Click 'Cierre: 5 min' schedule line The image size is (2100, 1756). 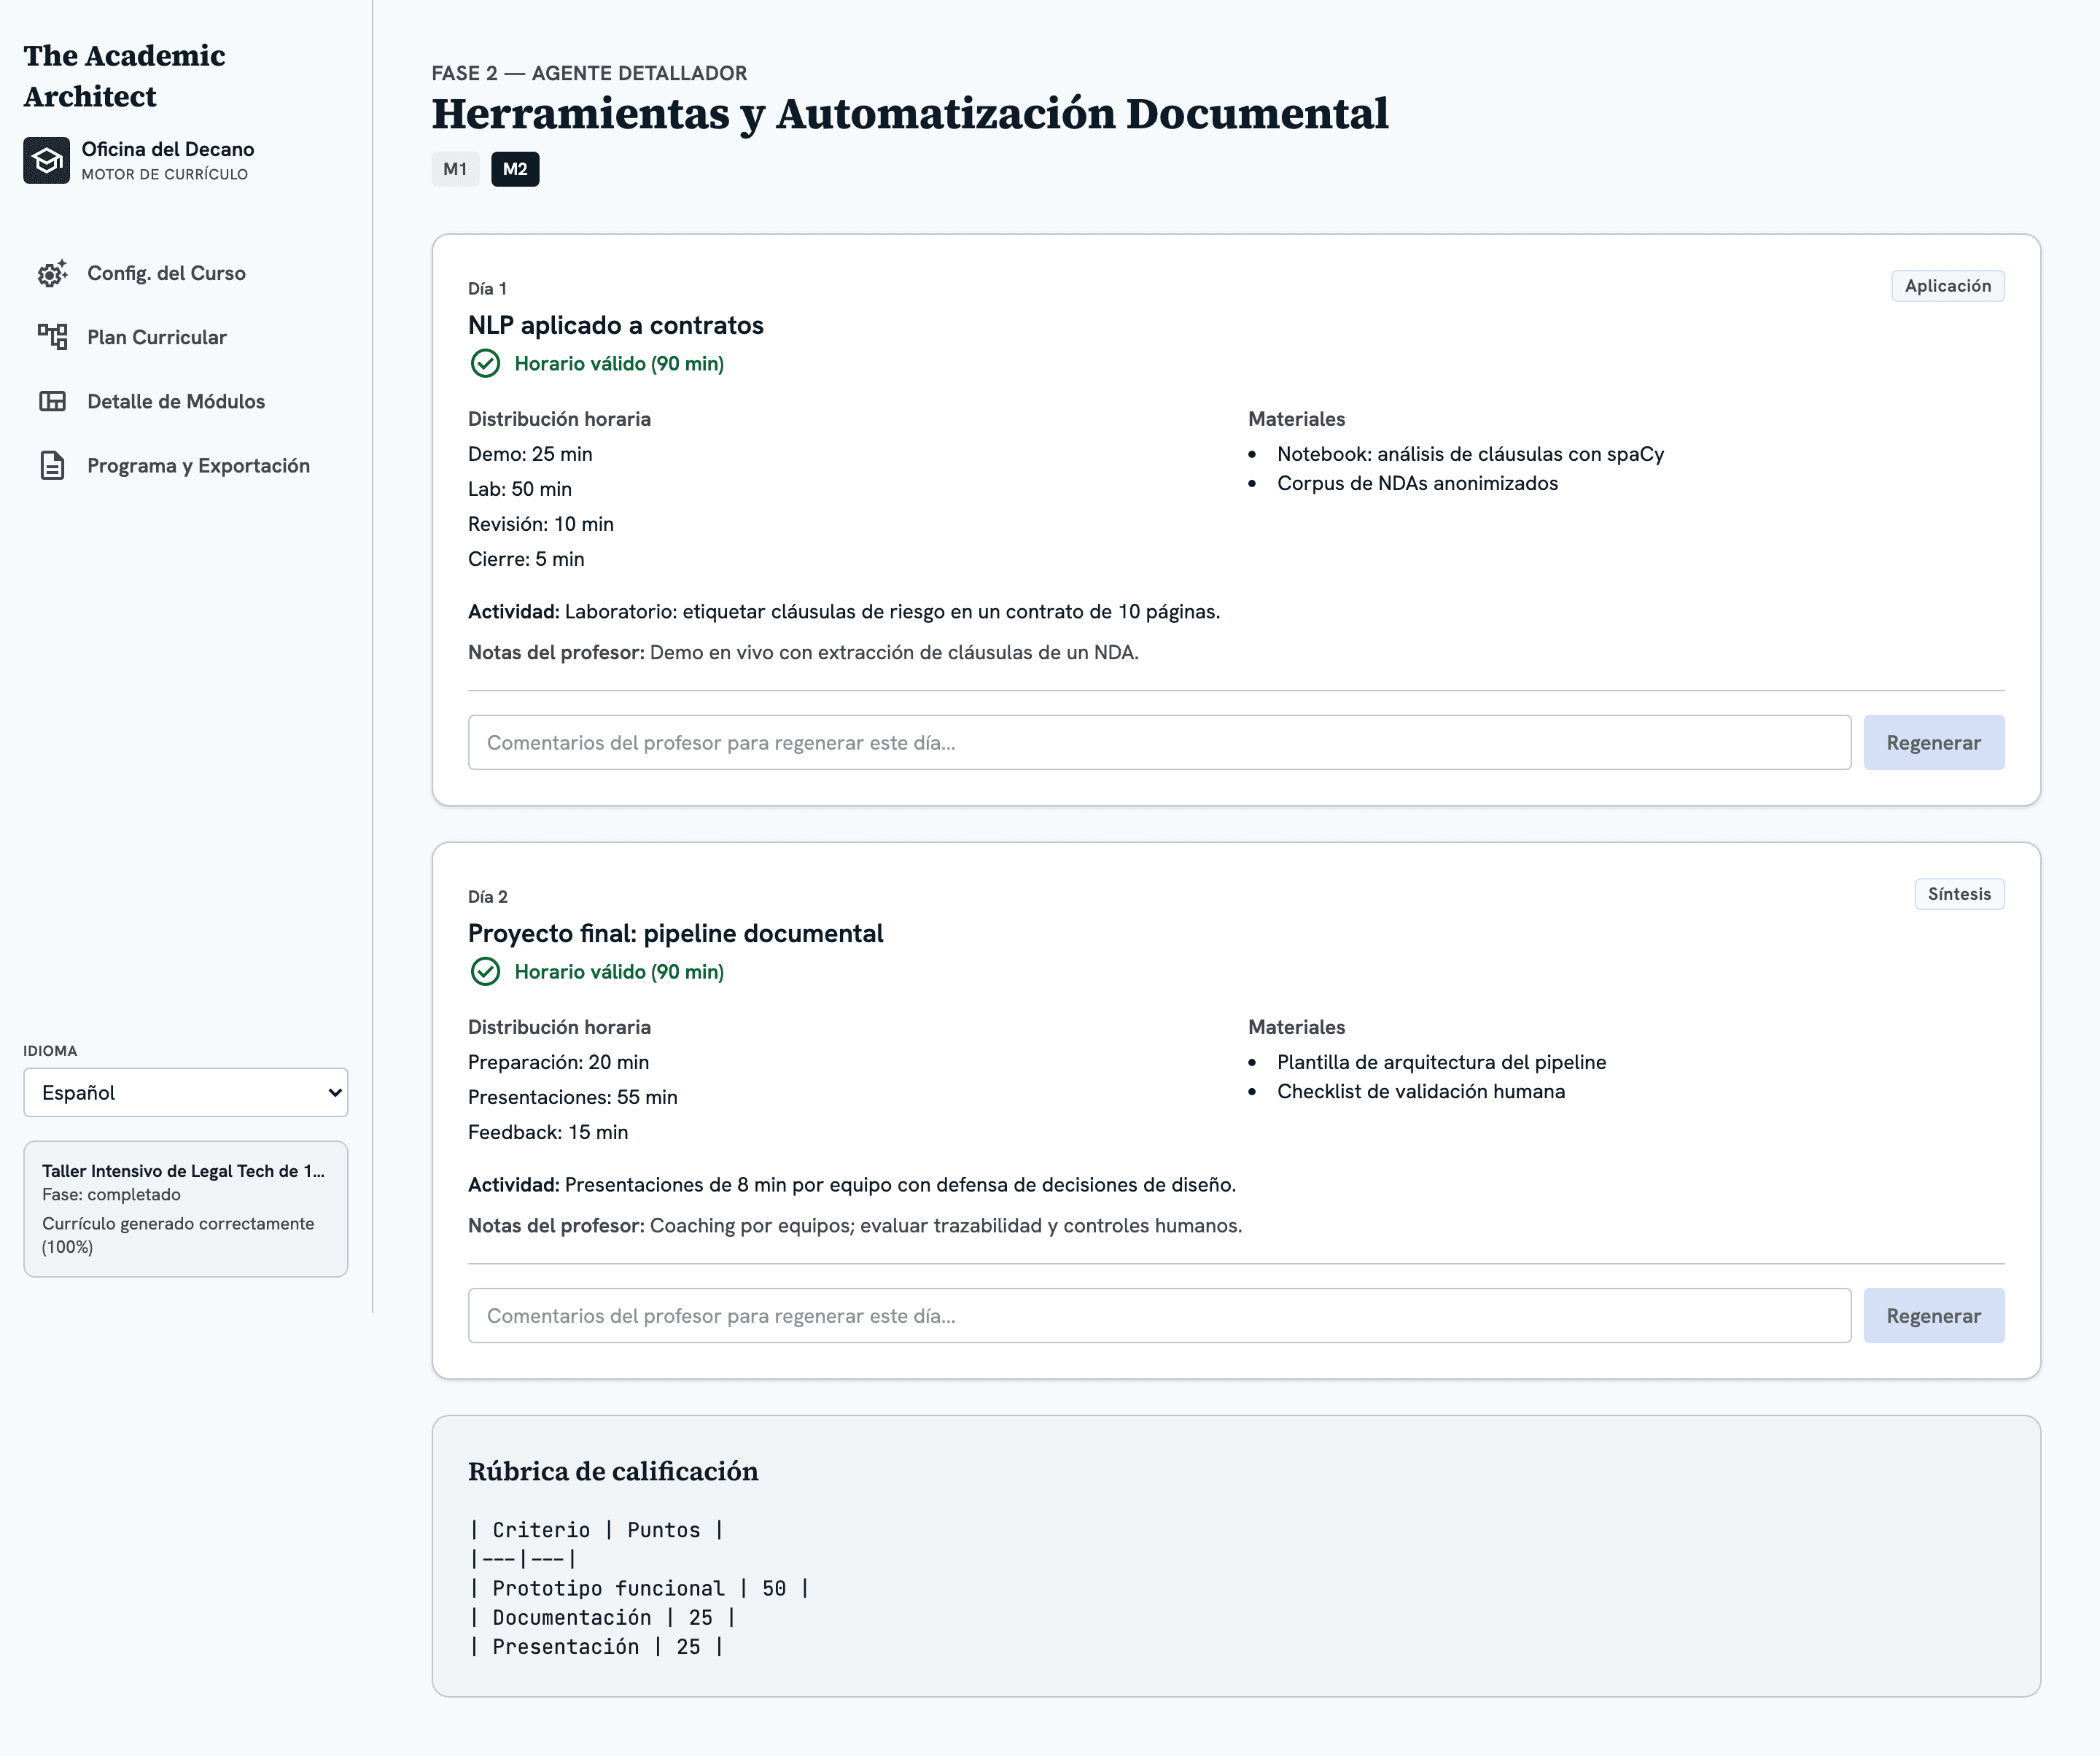click(x=526, y=559)
